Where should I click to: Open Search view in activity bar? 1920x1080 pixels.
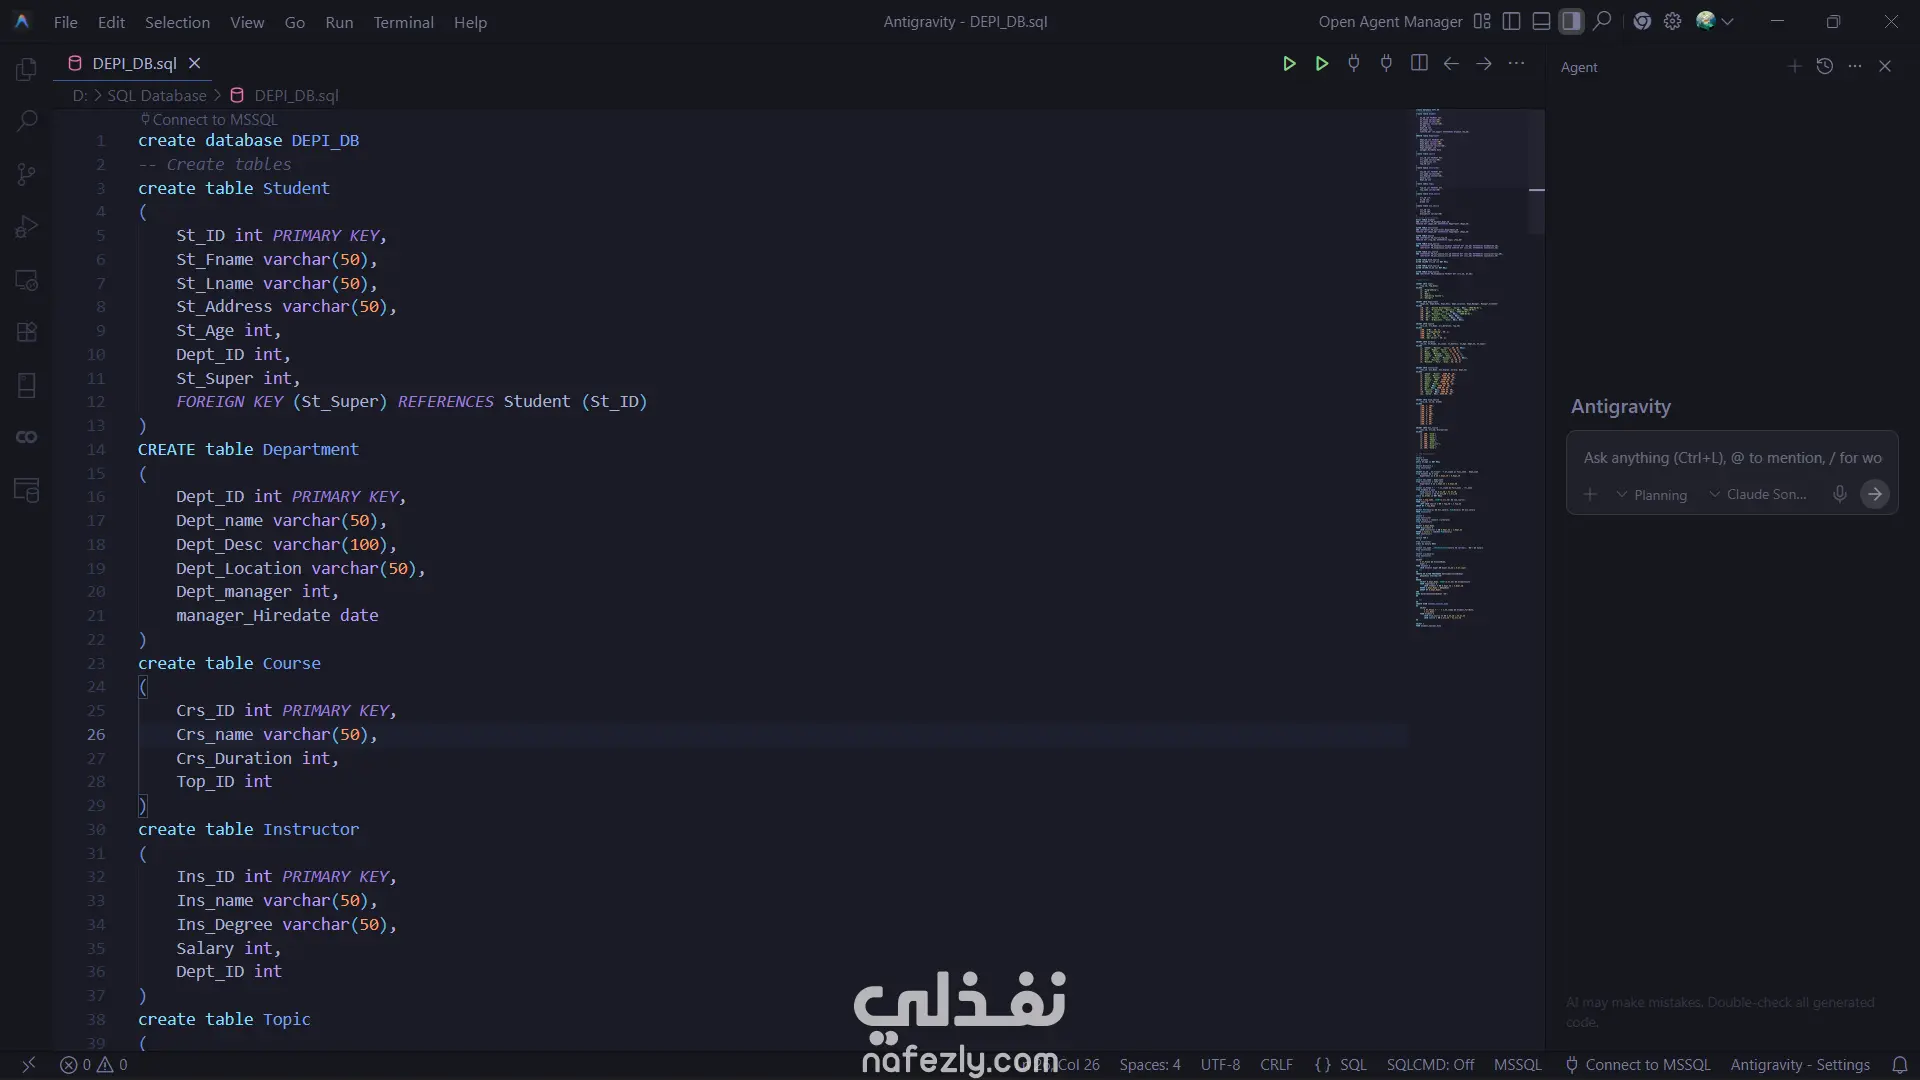click(x=27, y=121)
